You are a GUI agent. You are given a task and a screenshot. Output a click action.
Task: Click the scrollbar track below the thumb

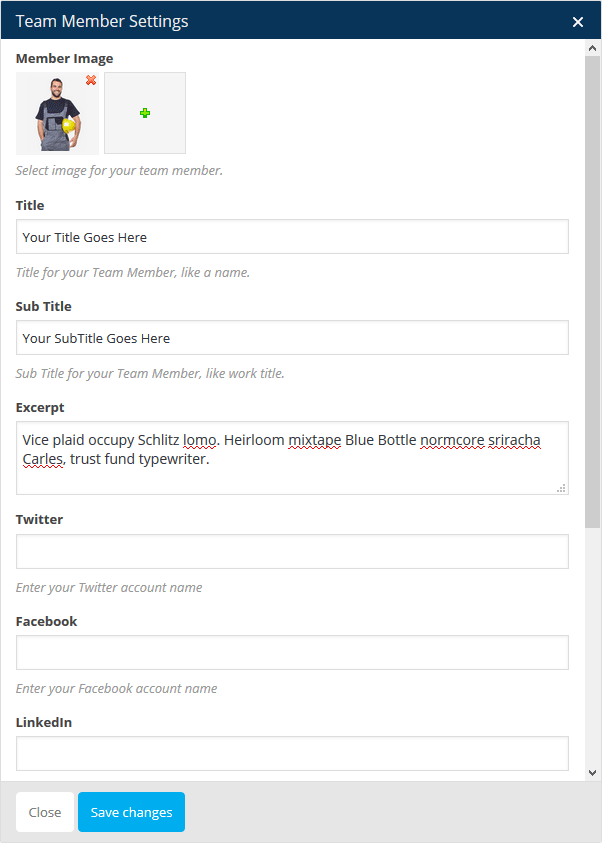(593, 650)
